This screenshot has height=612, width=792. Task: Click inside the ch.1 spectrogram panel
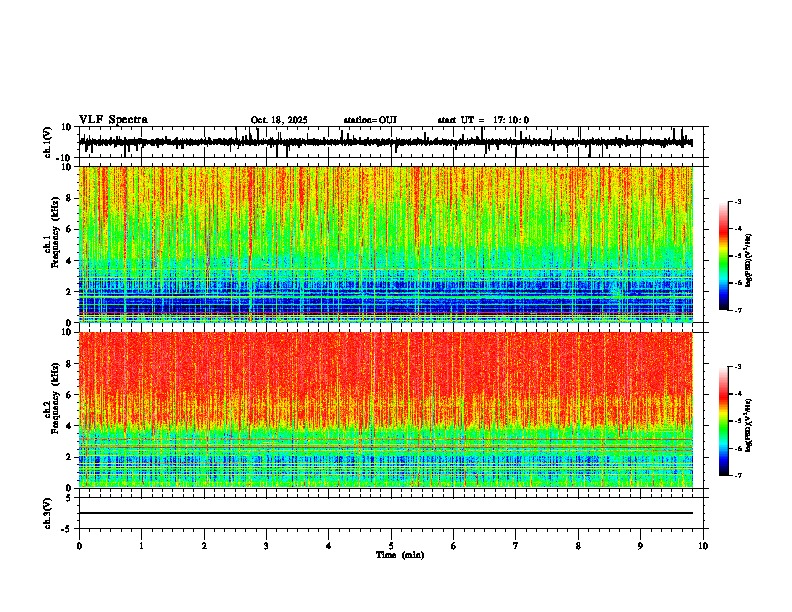click(386, 244)
